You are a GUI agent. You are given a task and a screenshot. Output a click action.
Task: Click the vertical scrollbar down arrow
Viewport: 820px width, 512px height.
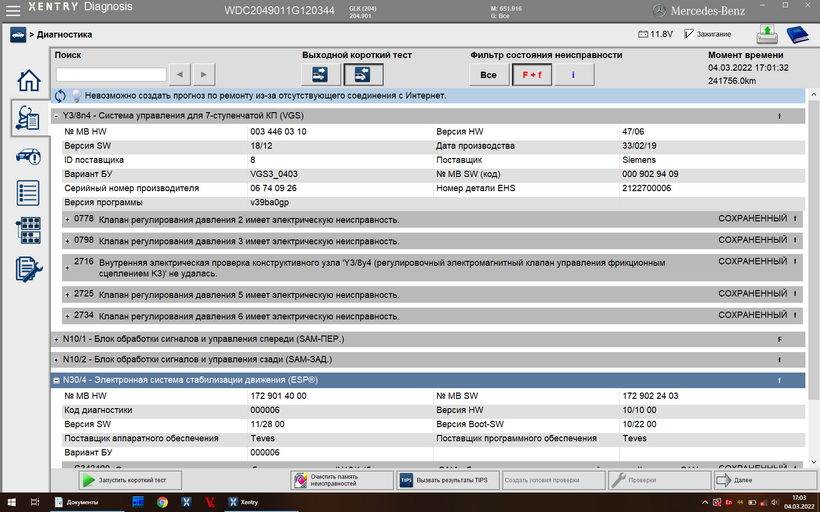pyautogui.click(x=813, y=462)
